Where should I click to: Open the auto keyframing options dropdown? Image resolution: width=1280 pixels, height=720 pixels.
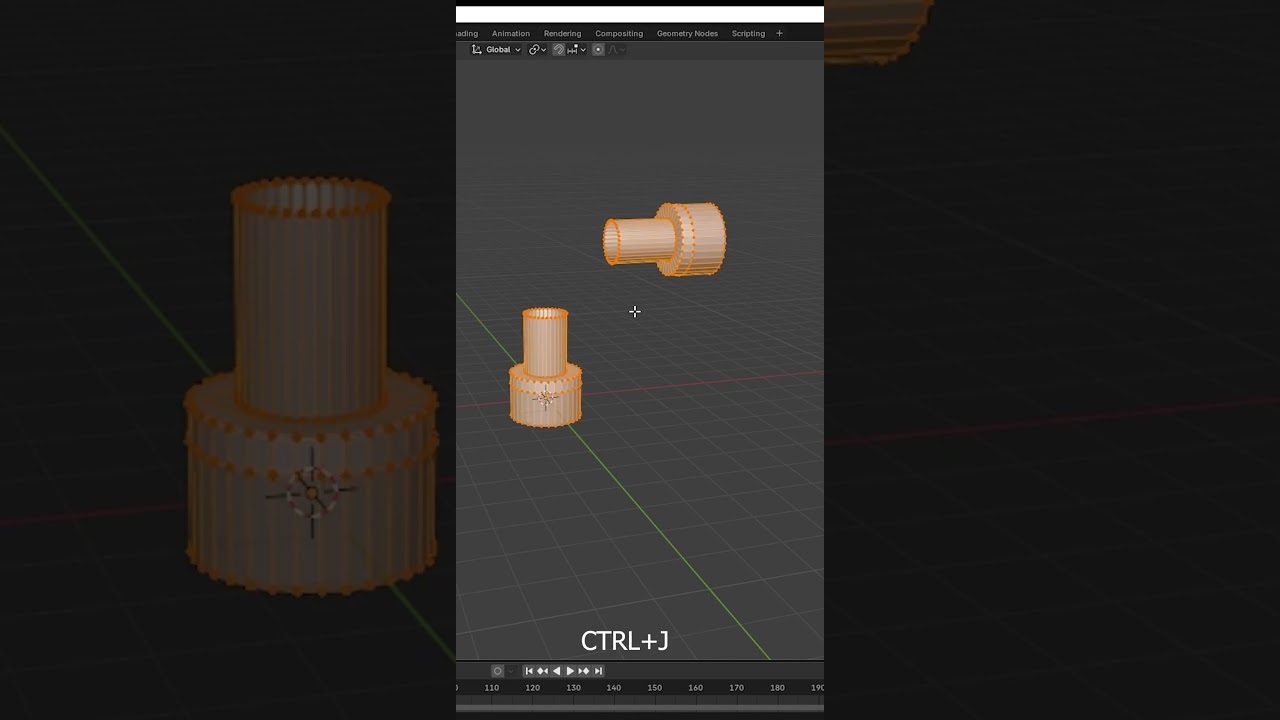tap(511, 671)
